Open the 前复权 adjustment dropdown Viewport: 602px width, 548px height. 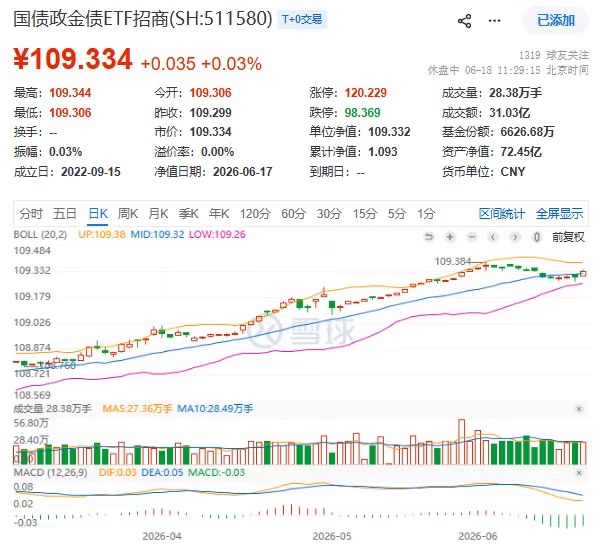click(x=568, y=237)
